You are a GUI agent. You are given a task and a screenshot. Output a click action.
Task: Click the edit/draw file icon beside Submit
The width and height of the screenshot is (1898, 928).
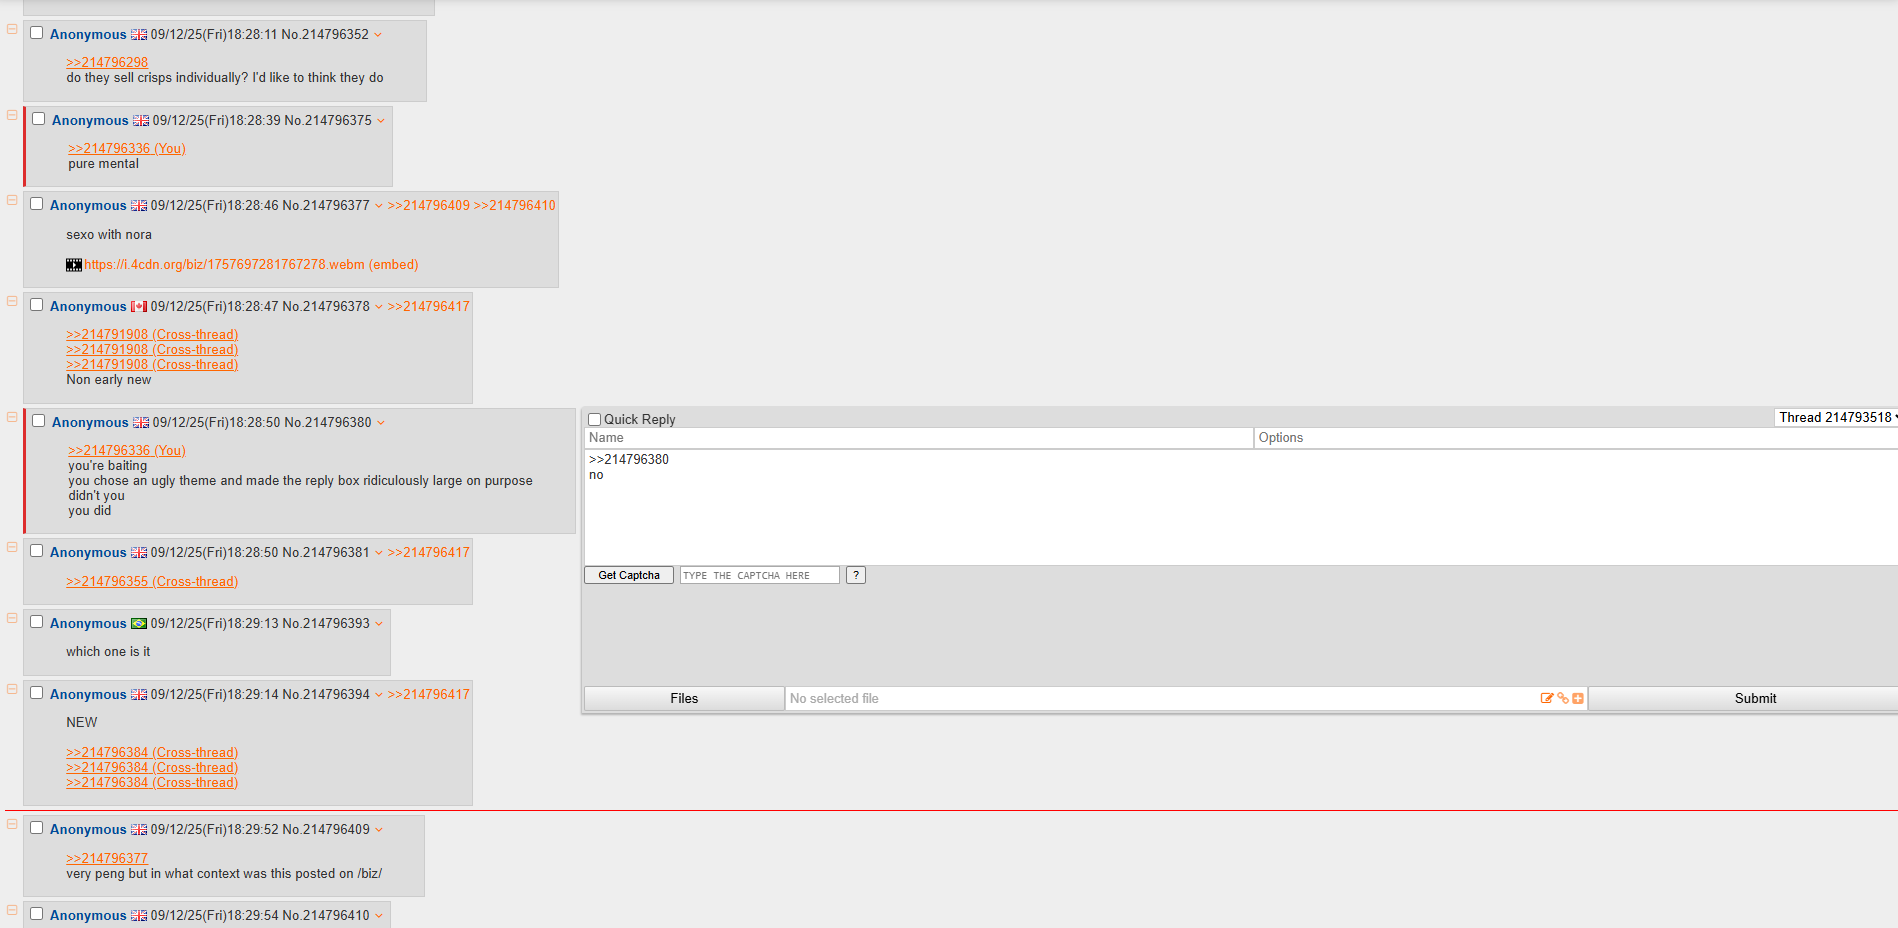(x=1546, y=698)
